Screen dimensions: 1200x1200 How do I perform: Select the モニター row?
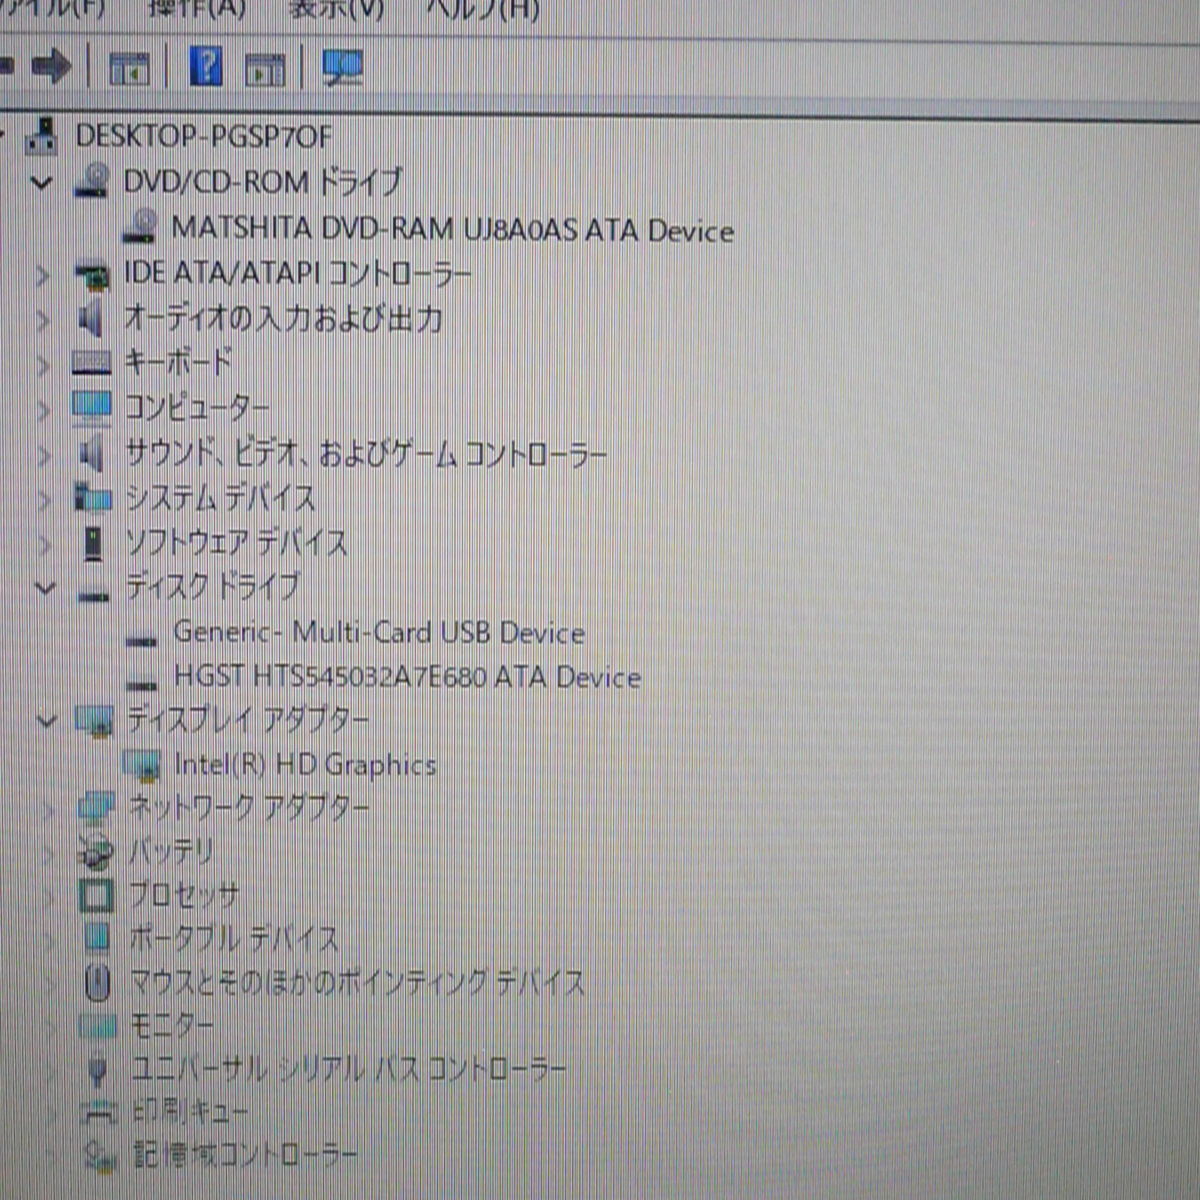coord(172,1026)
